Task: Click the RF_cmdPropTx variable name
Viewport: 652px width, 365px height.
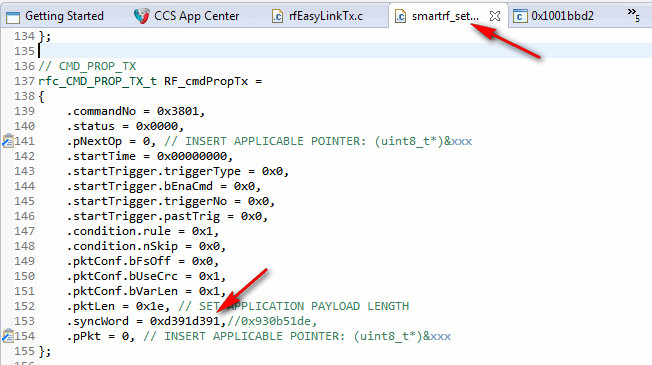Action: (x=206, y=81)
